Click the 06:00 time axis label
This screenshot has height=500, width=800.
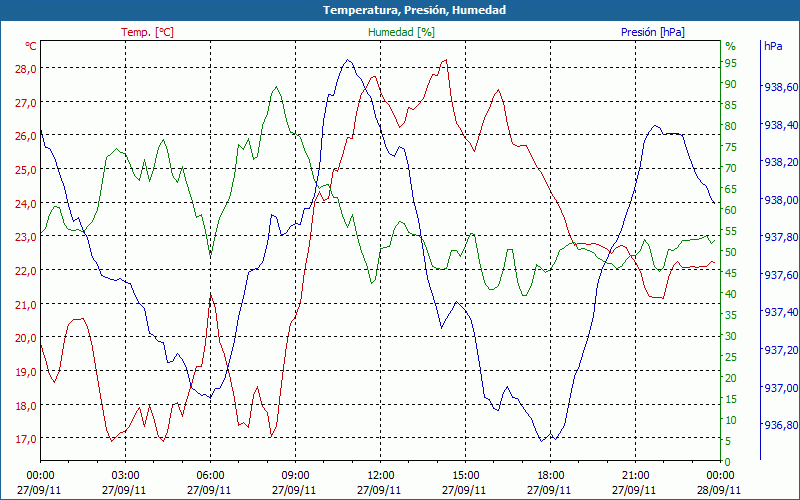tap(210, 476)
